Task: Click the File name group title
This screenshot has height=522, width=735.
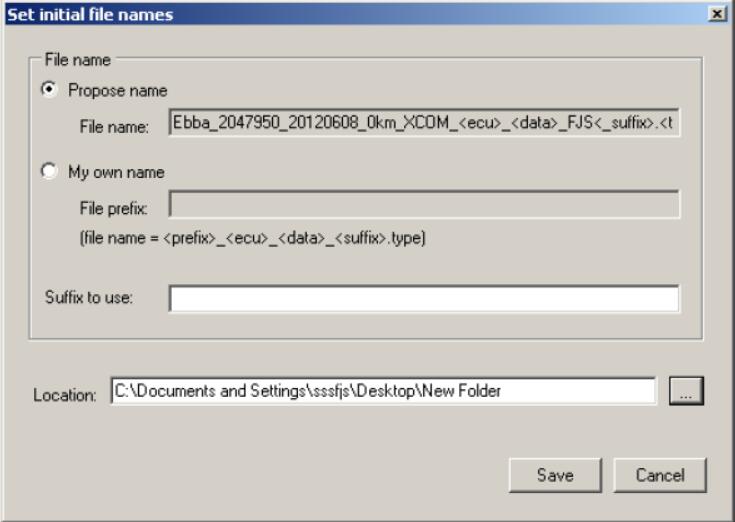Action: tap(77, 60)
